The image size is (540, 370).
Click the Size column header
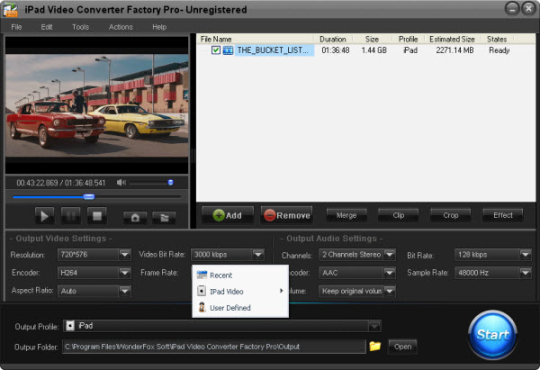(x=372, y=39)
